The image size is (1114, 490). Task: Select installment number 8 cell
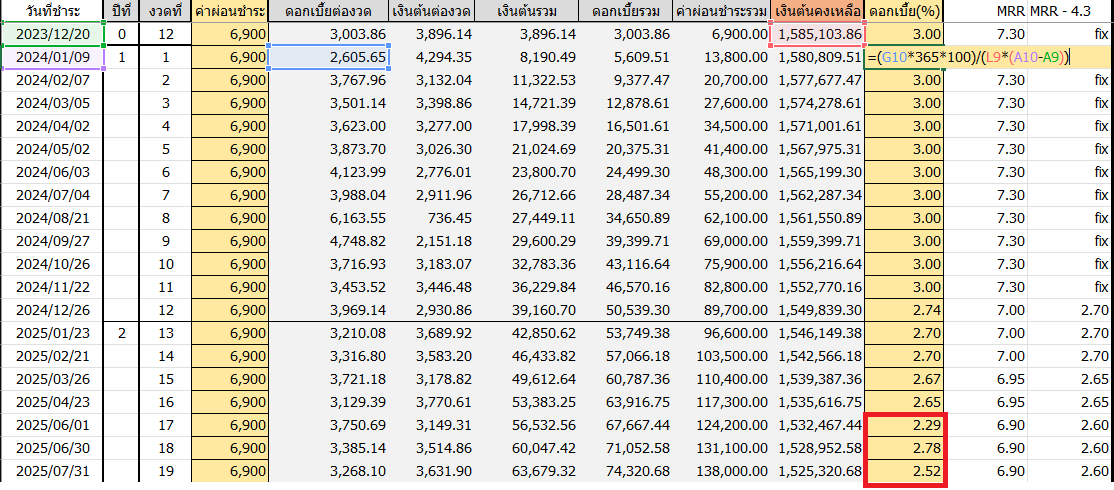point(165,218)
